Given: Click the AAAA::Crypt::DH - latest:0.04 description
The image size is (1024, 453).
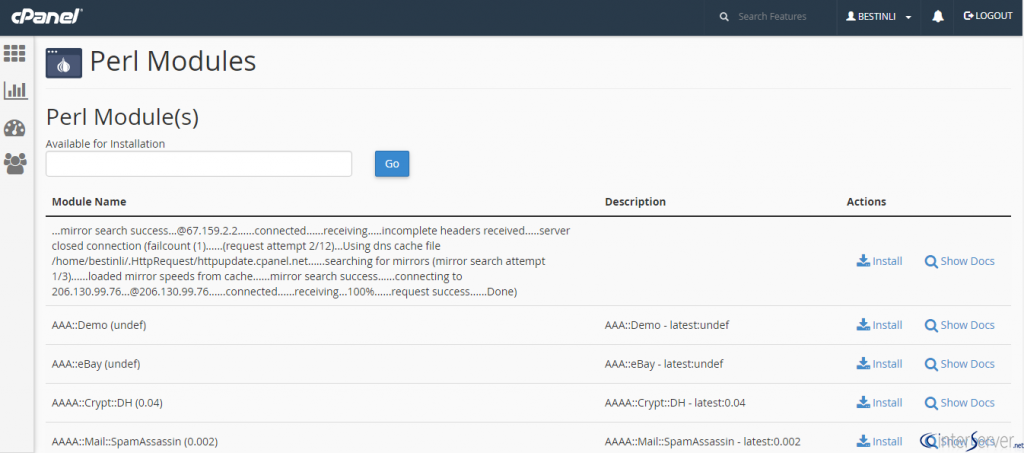Looking at the screenshot, I should point(675,403).
